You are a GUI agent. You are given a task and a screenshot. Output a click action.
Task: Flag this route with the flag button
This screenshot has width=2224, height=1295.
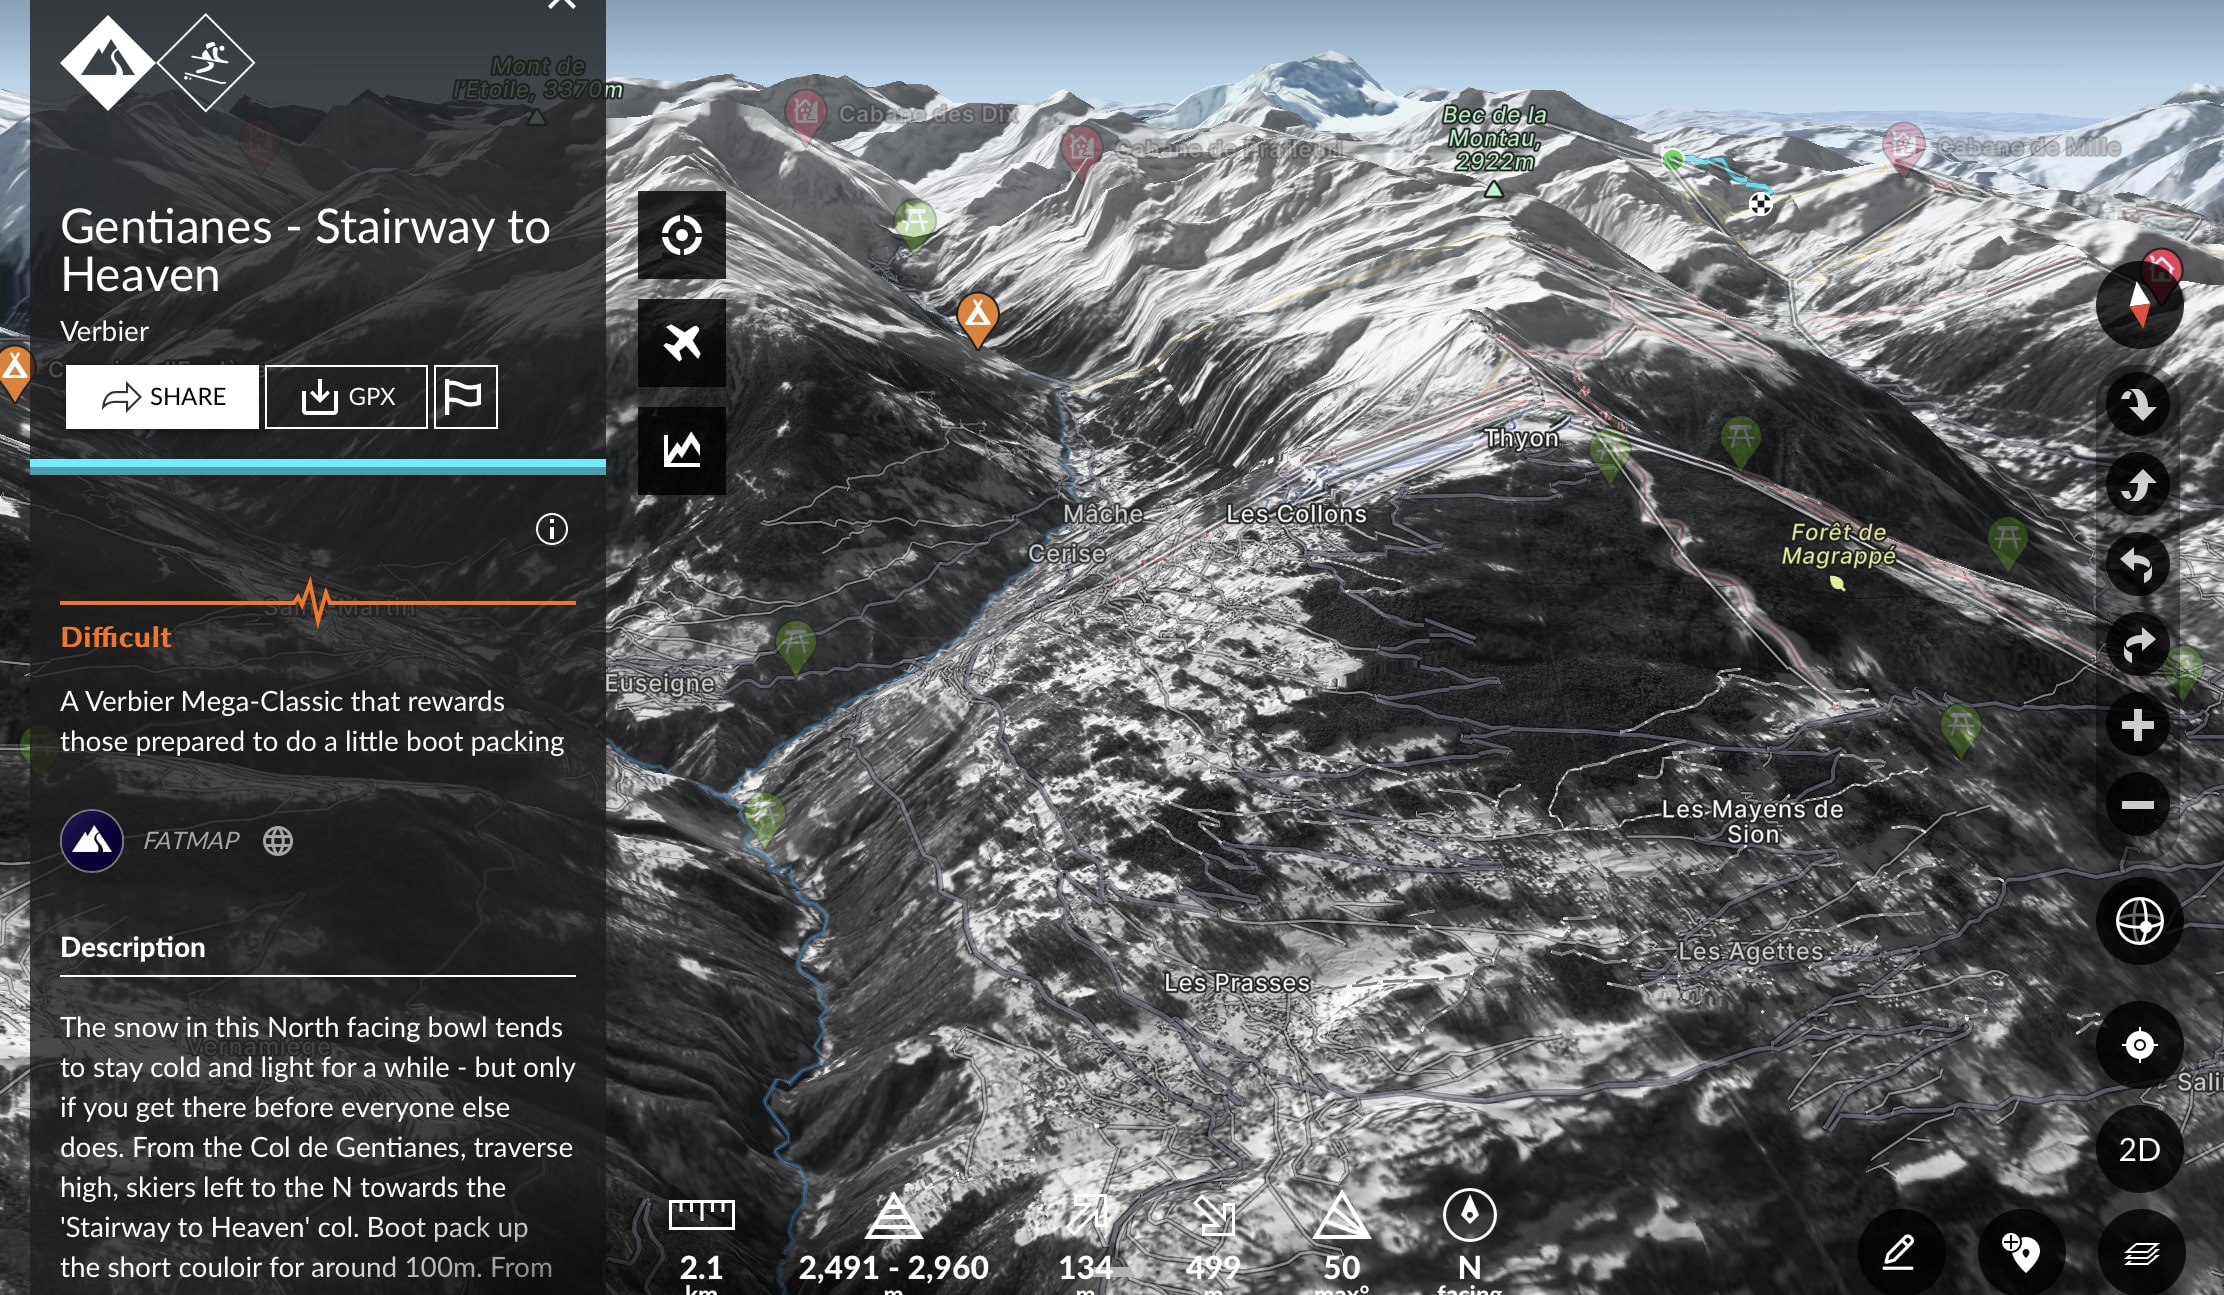(465, 397)
